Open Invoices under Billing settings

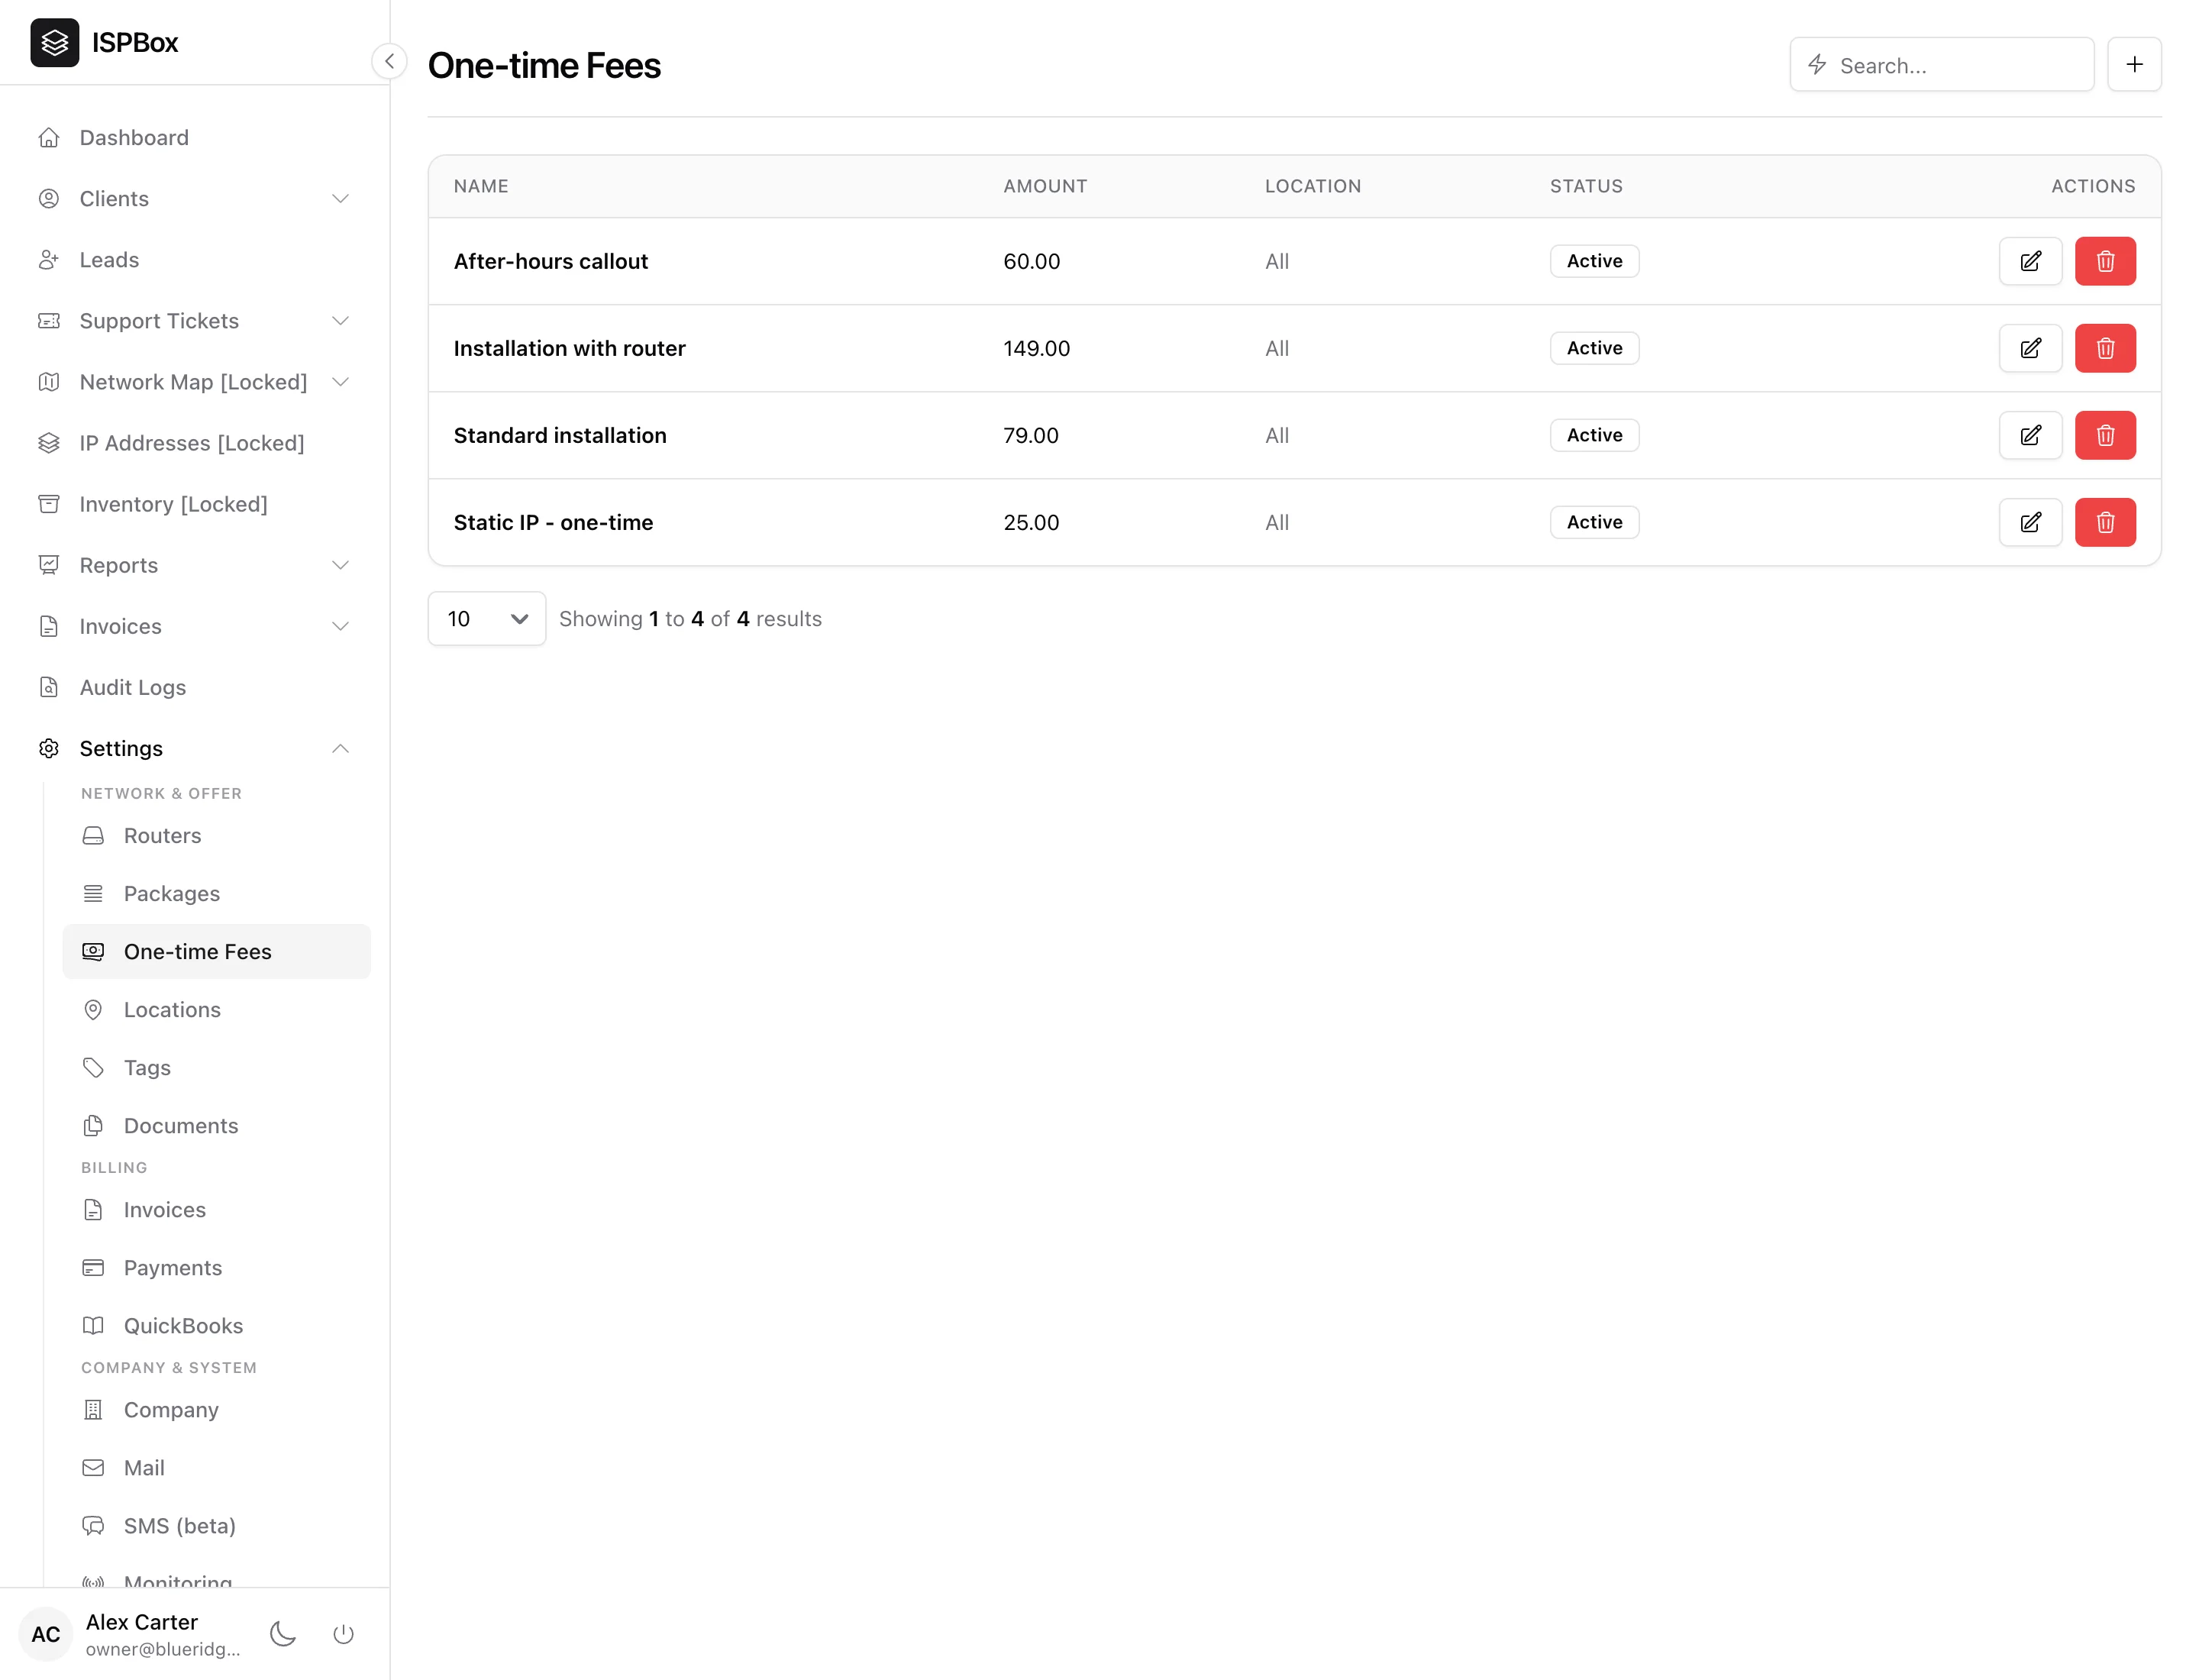click(x=216, y=1210)
